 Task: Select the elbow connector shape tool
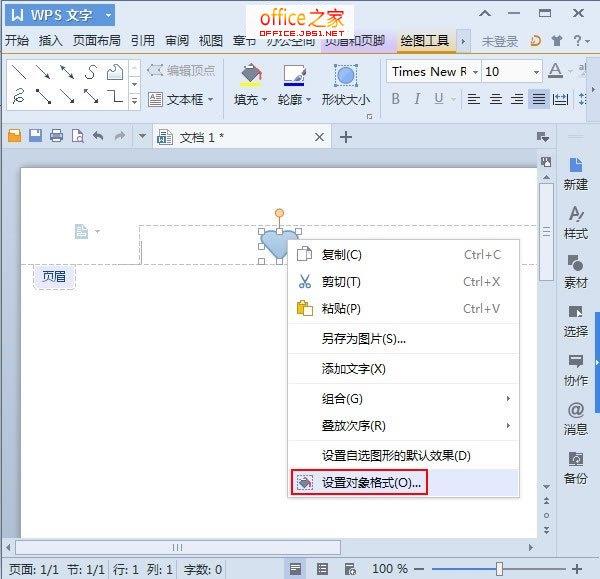(x=114, y=96)
